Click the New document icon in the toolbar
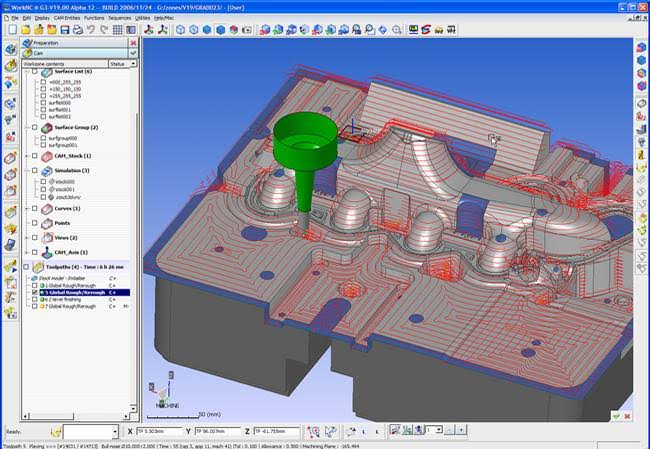The width and height of the screenshot is (650, 449). pos(12,30)
